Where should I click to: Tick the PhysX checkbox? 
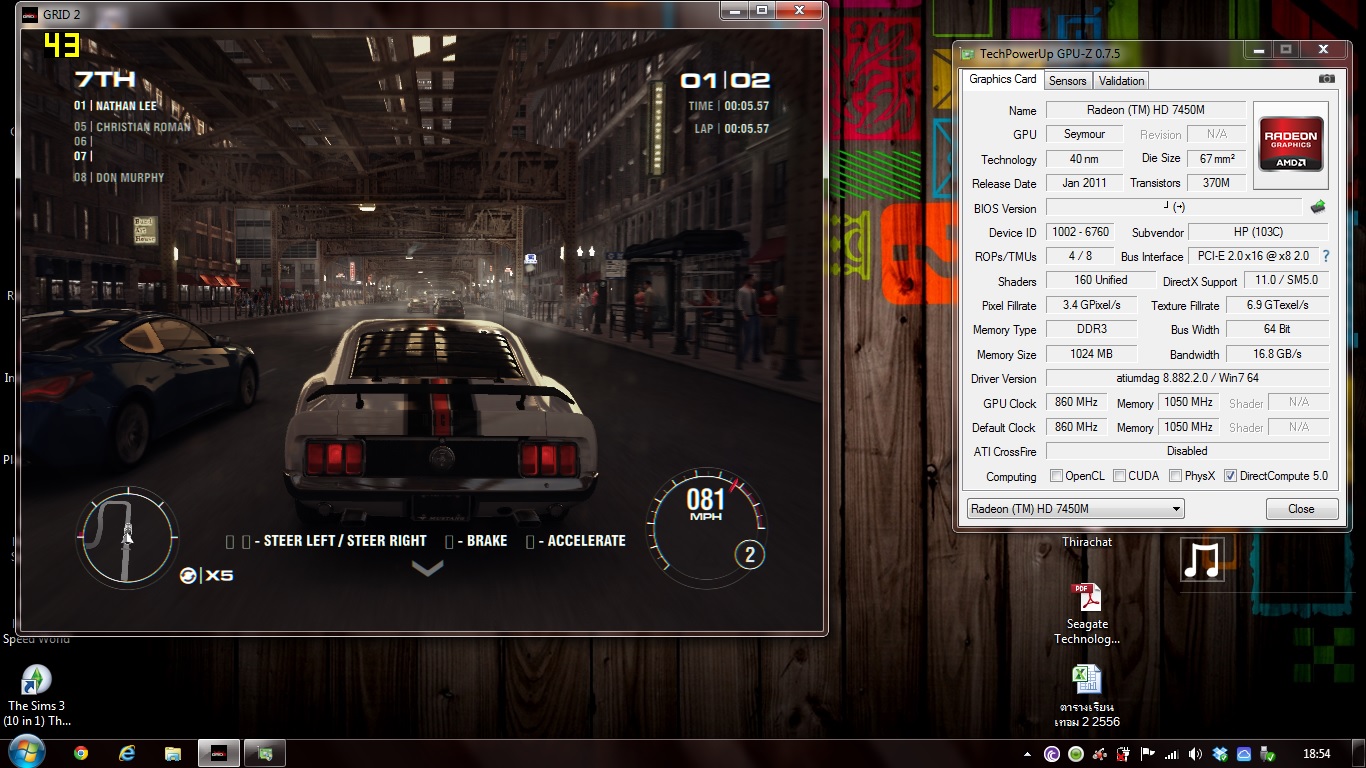click(x=1175, y=476)
